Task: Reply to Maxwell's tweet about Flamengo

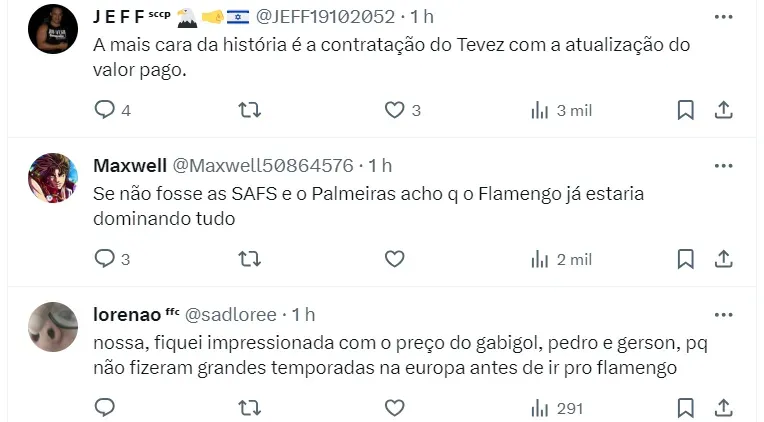Action: click(x=105, y=259)
